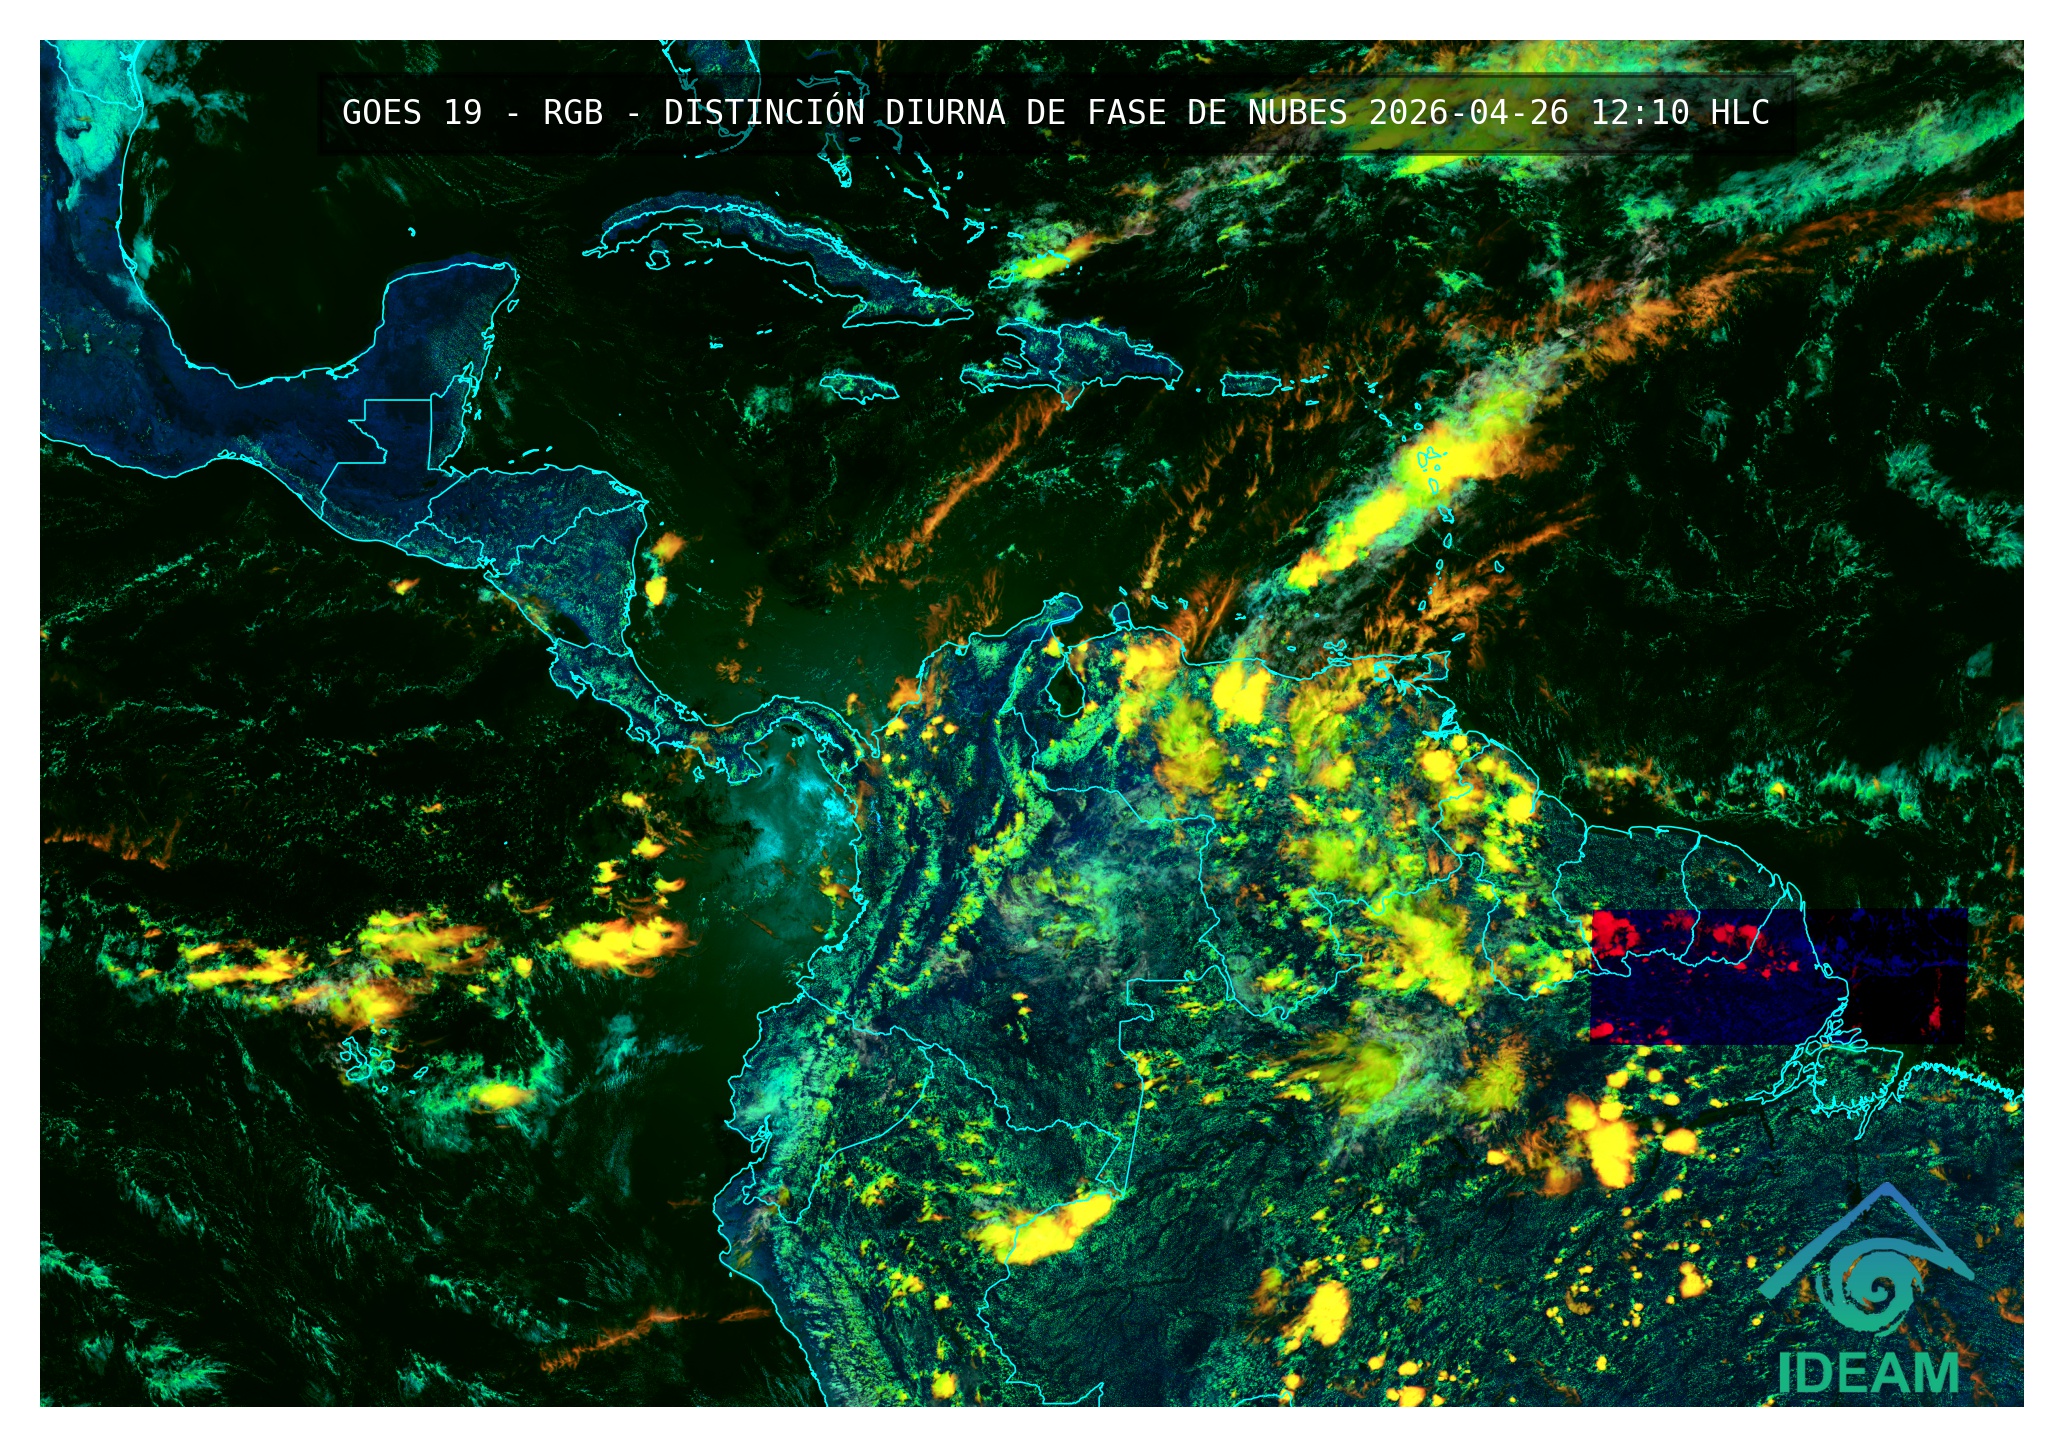Click the La Guajira peninsula tip in Colombia
Viewport: 2063px width, 1447px height.
tap(1065, 603)
